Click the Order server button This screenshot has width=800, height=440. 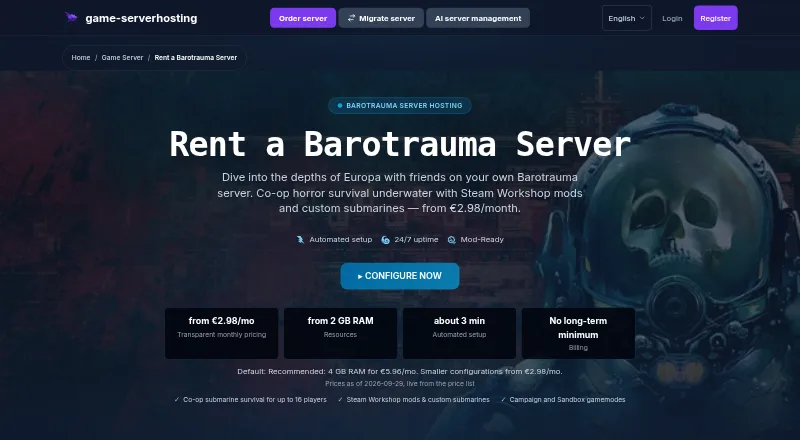click(x=303, y=18)
